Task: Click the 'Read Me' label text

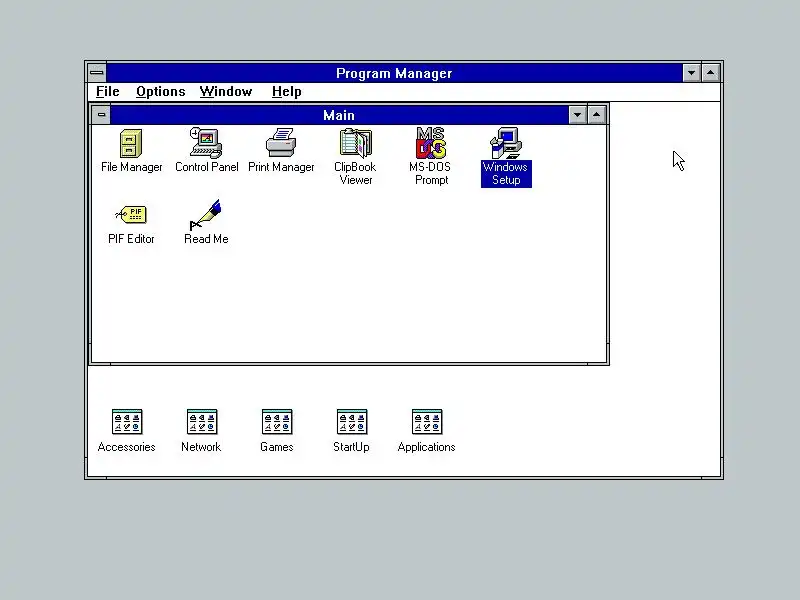Action: 206,239
